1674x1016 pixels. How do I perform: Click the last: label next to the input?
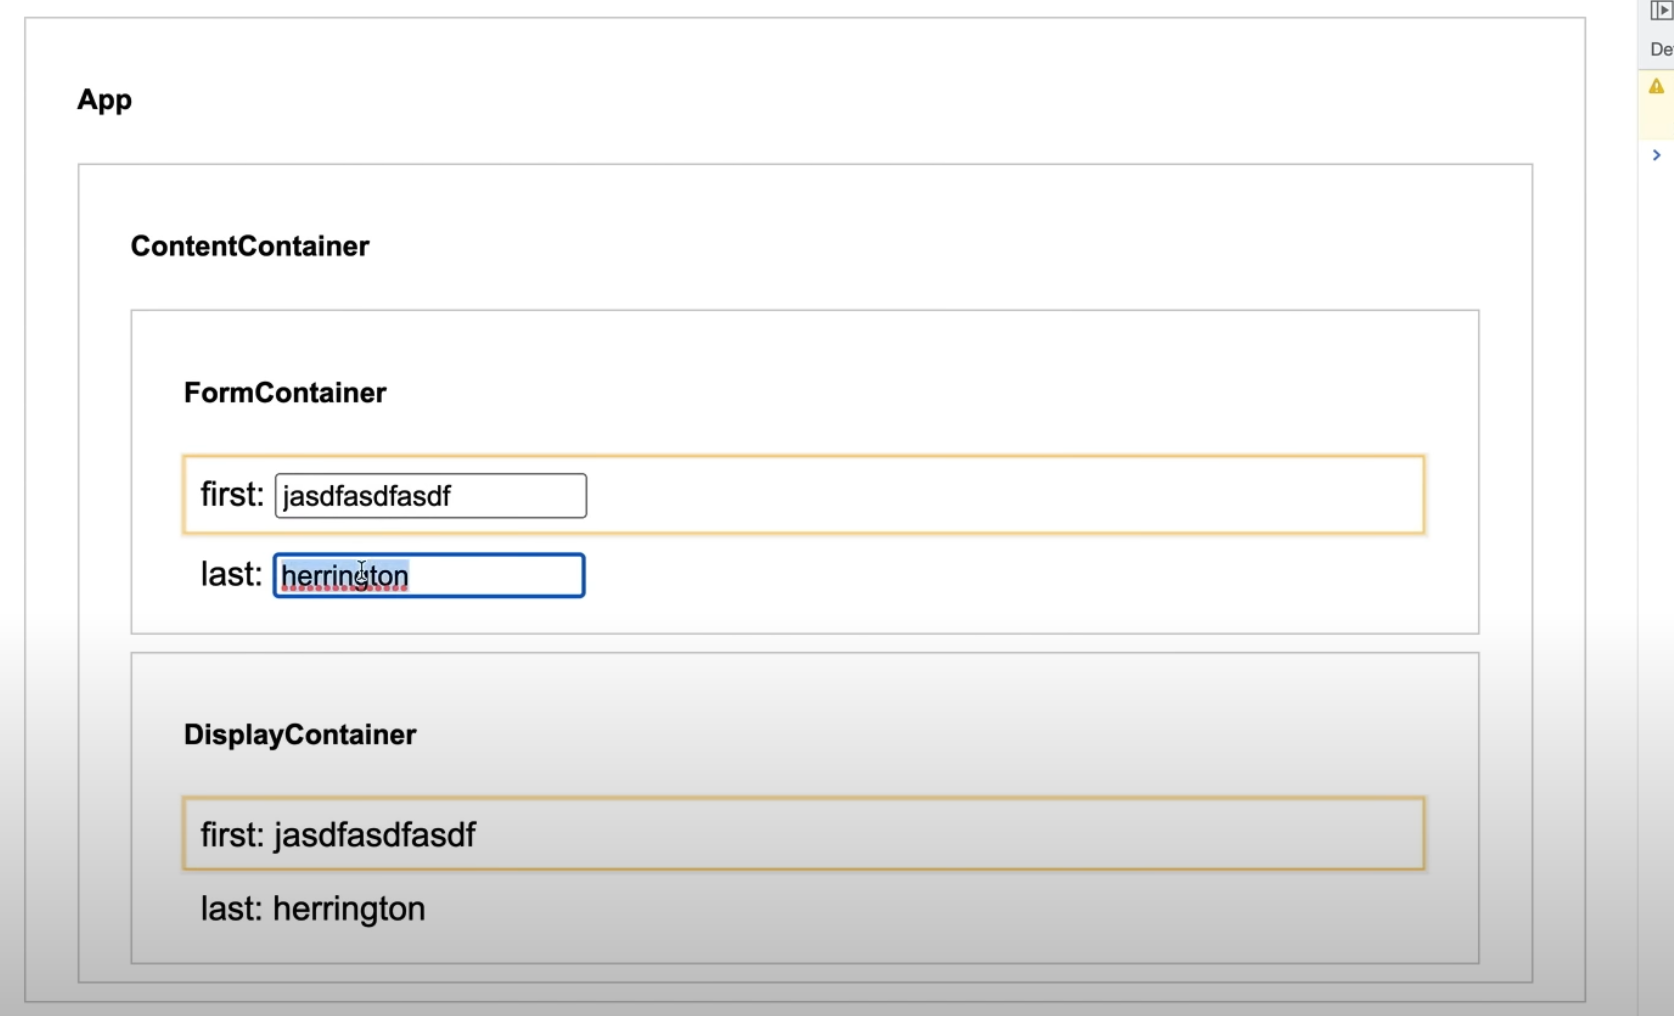[x=229, y=574]
